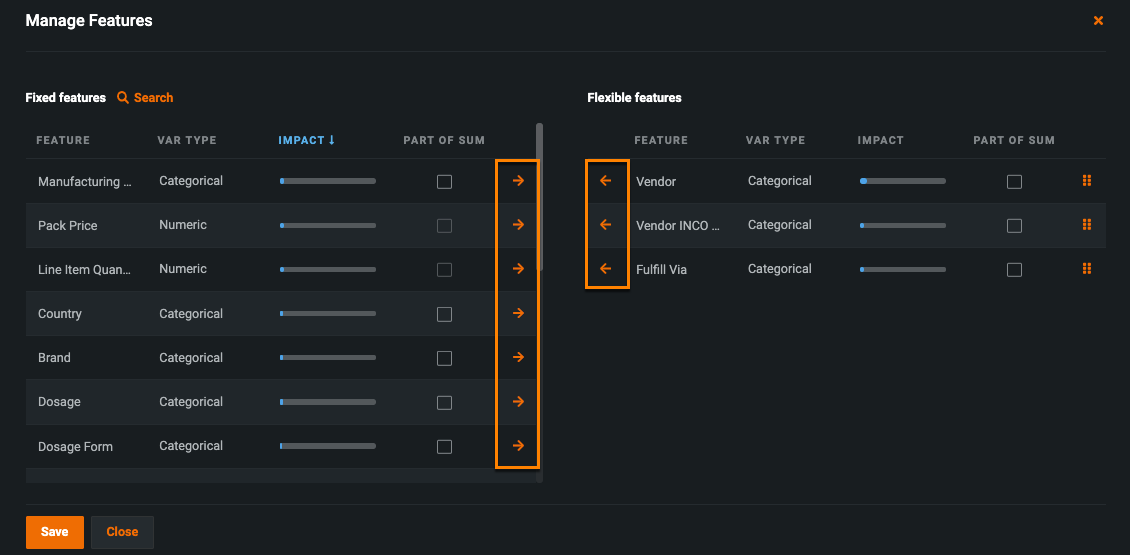Tick Part of Sum checkbox for Vendor

pyautogui.click(x=1014, y=182)
